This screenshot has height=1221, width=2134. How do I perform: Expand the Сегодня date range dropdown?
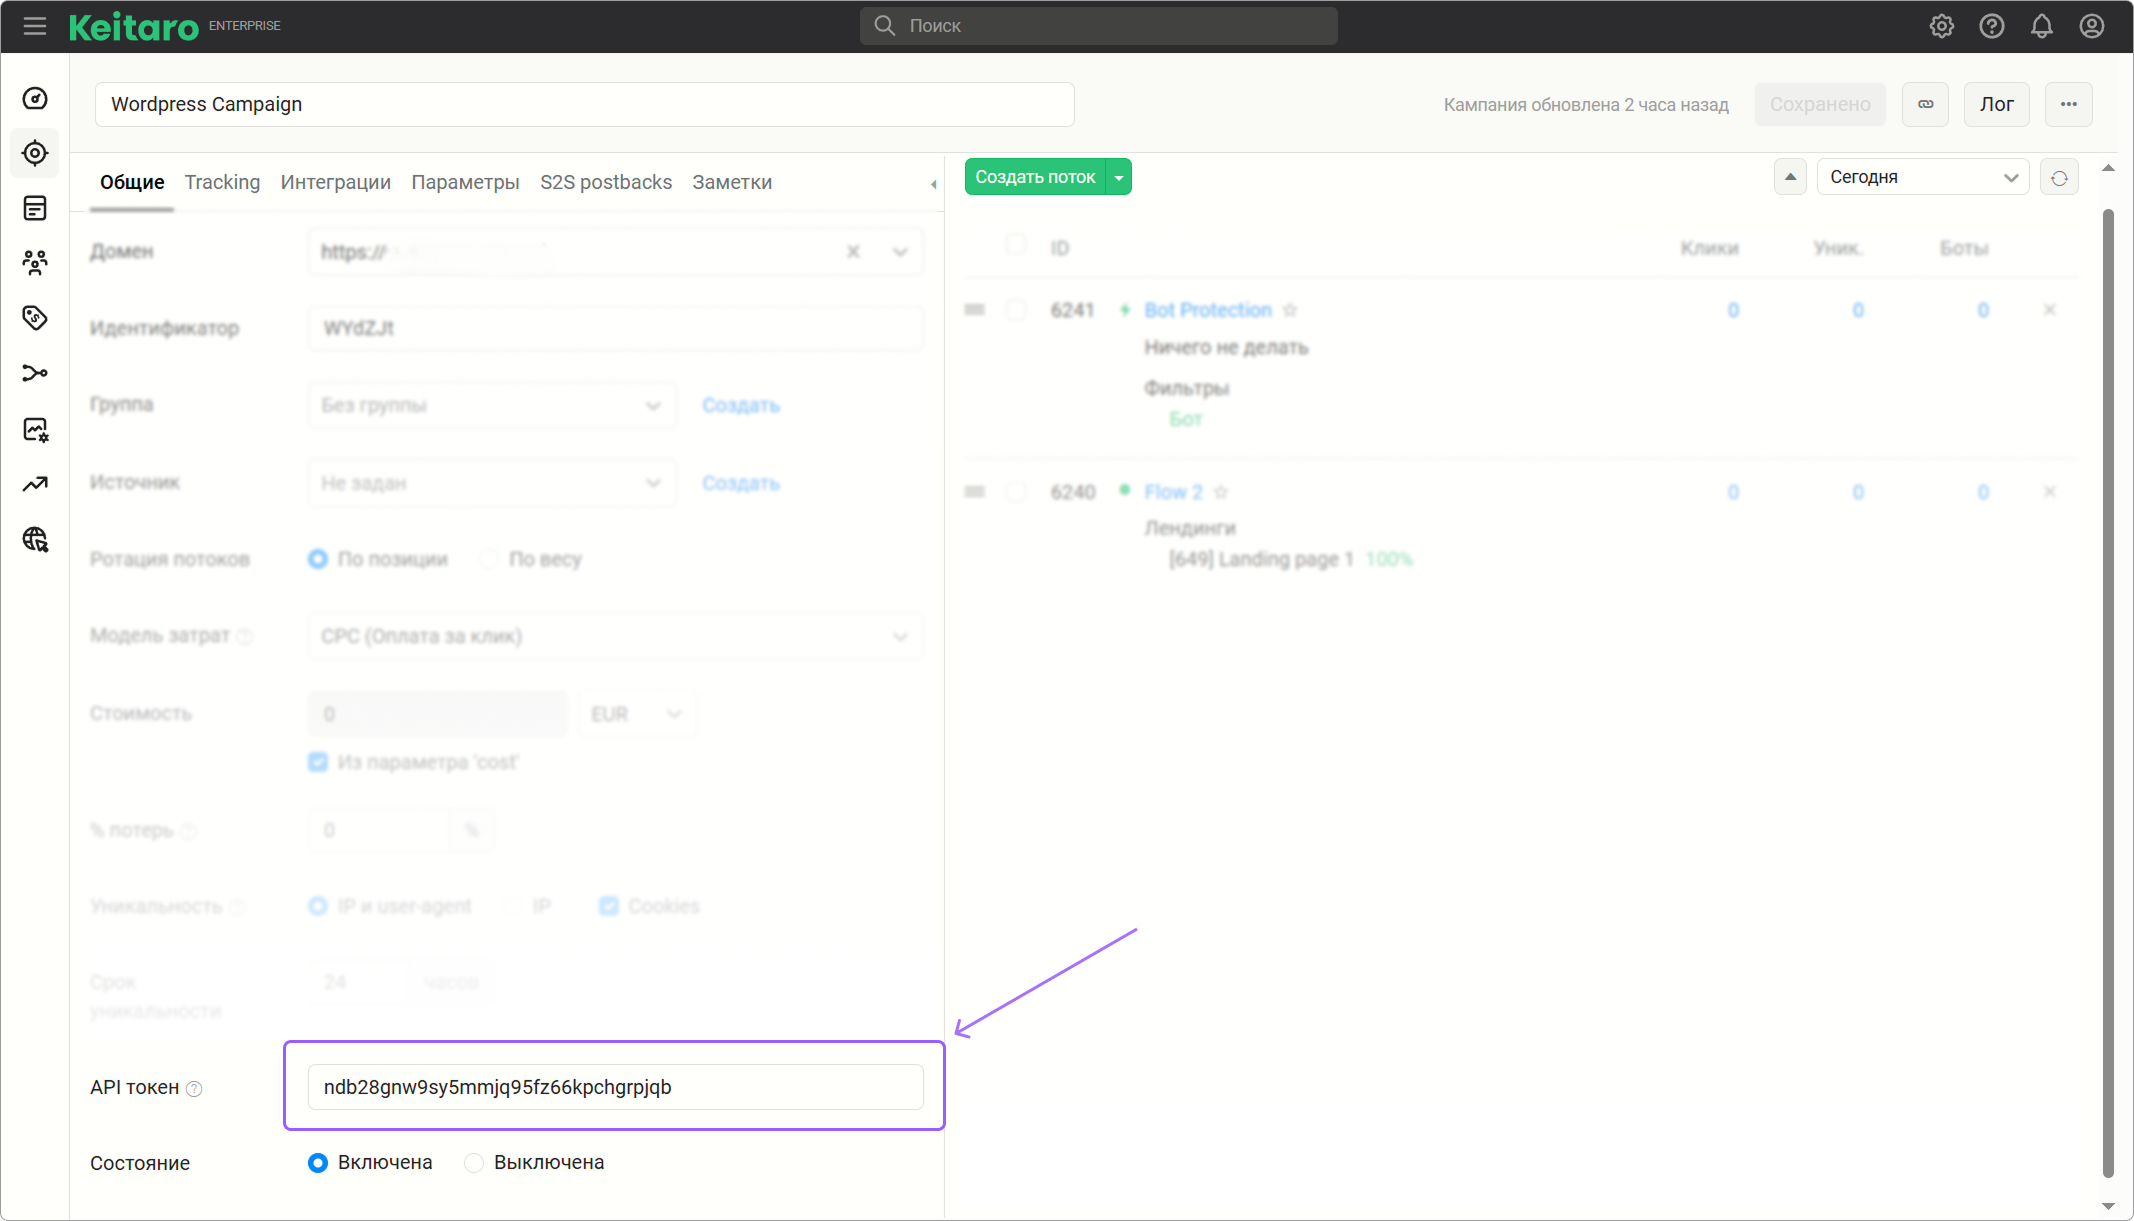click(x=1922, y=177)
